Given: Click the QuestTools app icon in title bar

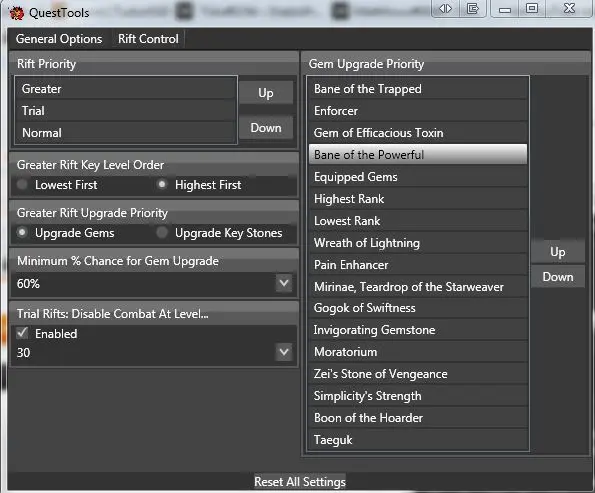Looking at the screenshot, I should (16, 13).
